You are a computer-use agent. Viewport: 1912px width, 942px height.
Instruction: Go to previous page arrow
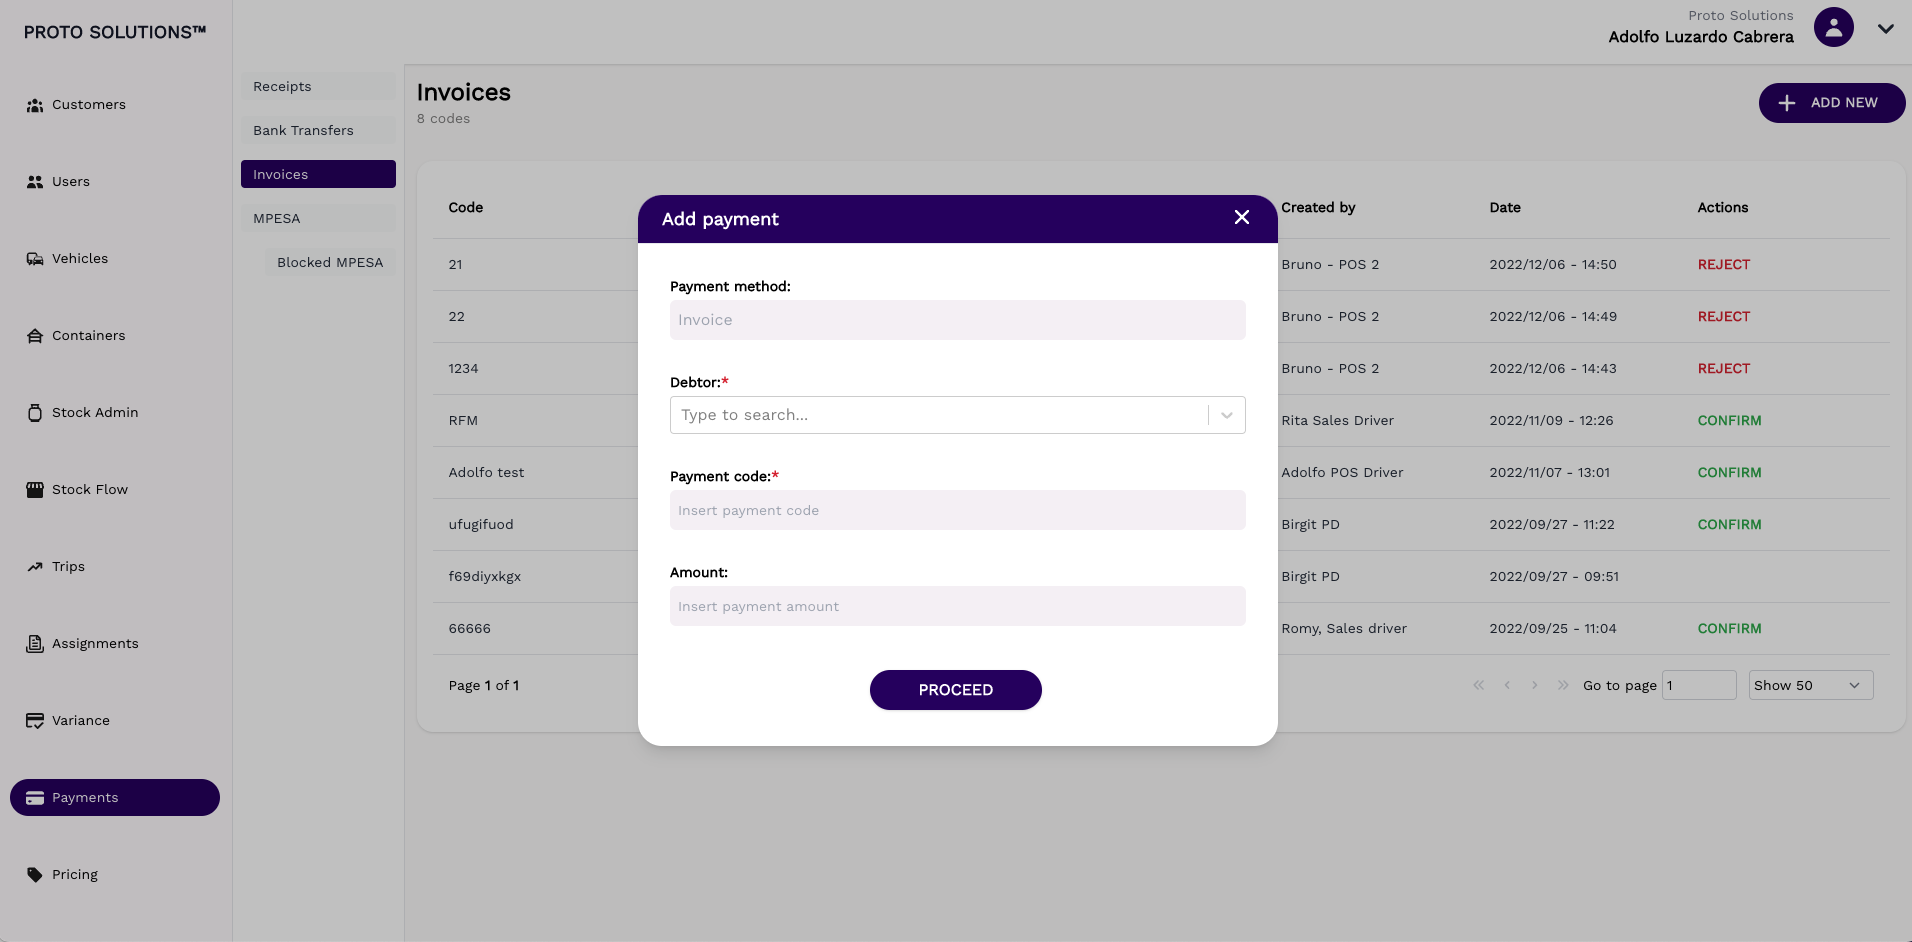tap(1507, 685)
